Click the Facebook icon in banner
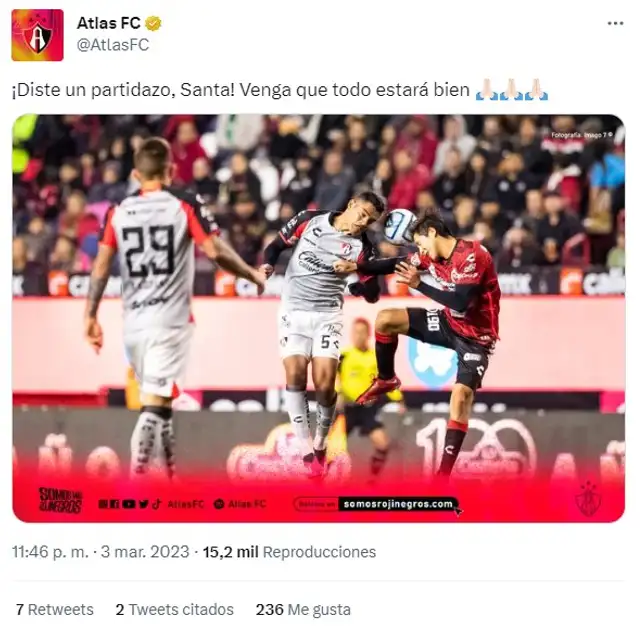 [115, 504]
